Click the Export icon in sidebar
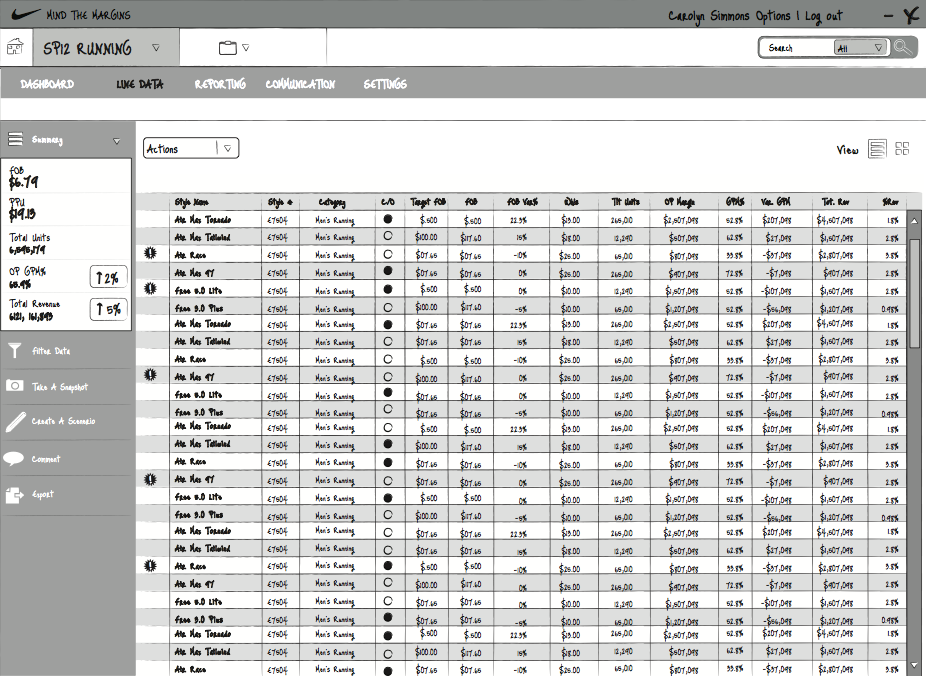The height and width of the screenshot is (676, 926). (x=14, y=495)
